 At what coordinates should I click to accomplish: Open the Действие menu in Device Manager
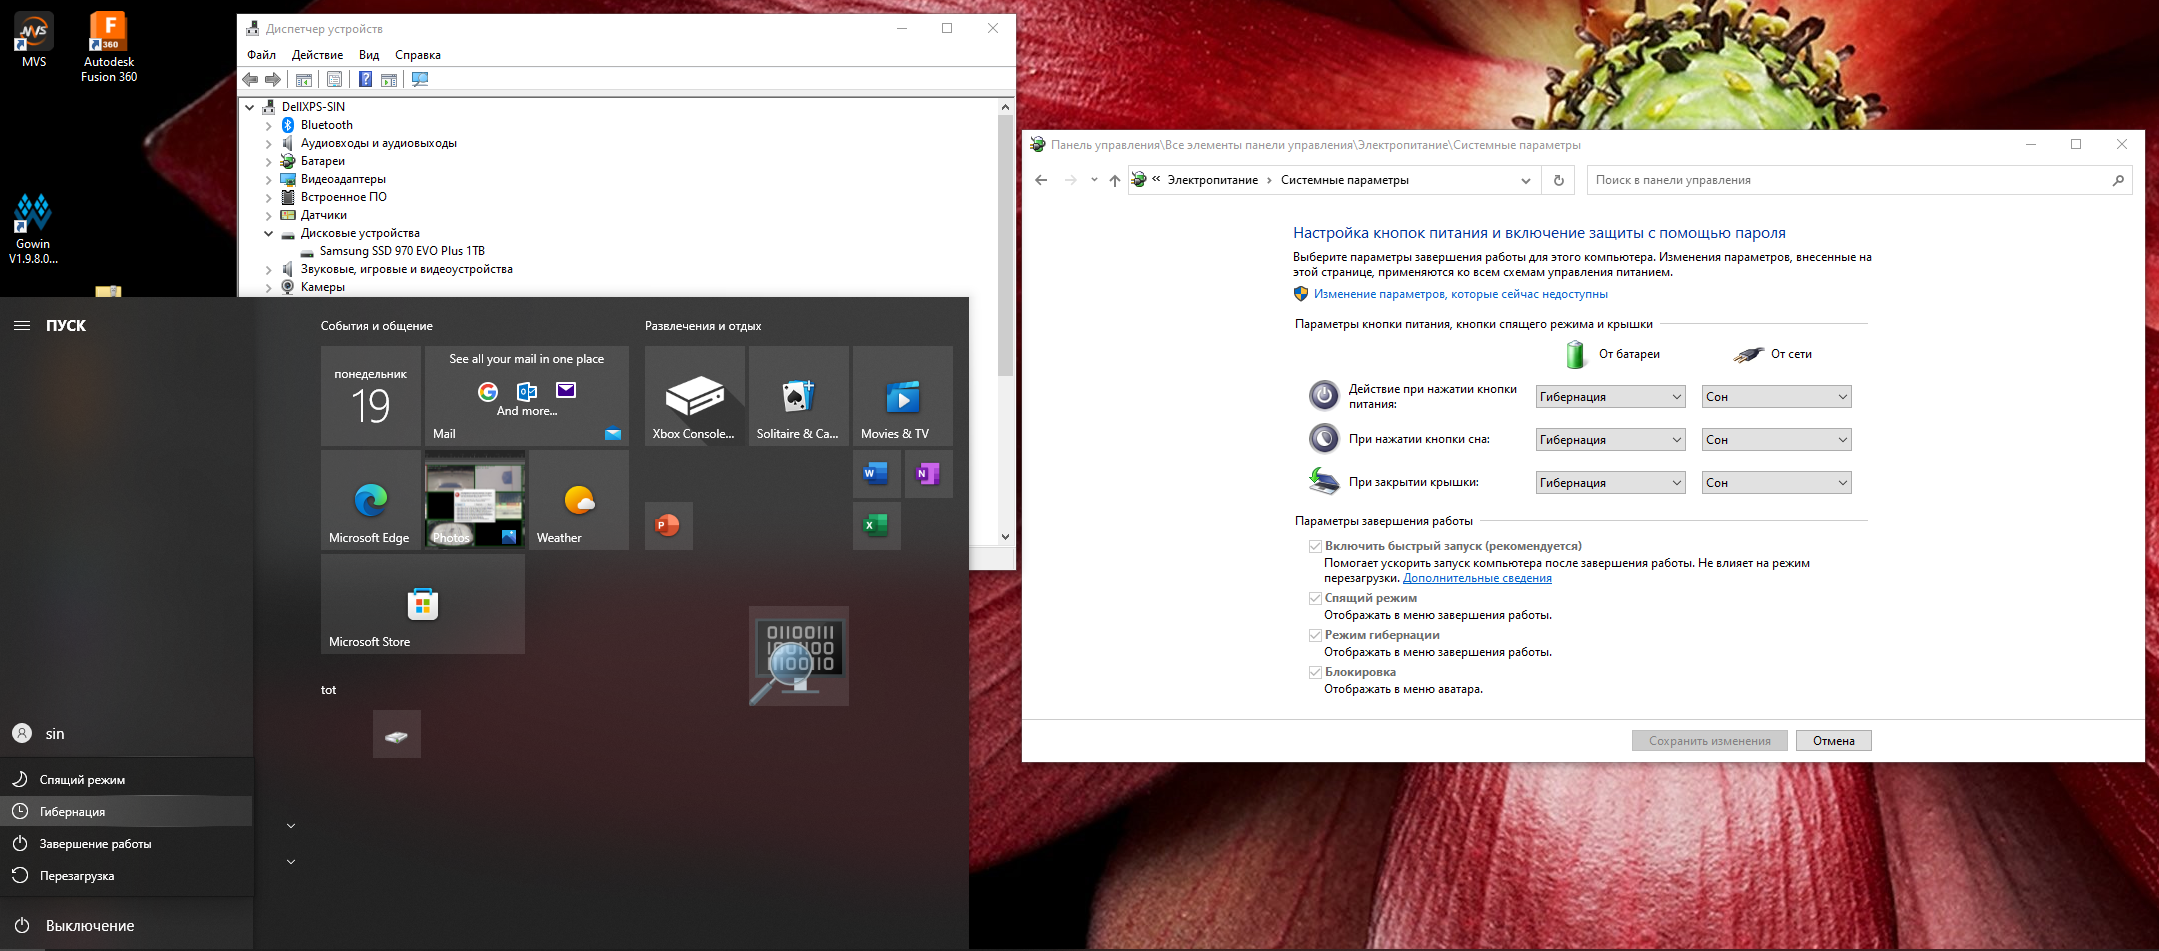317,55
